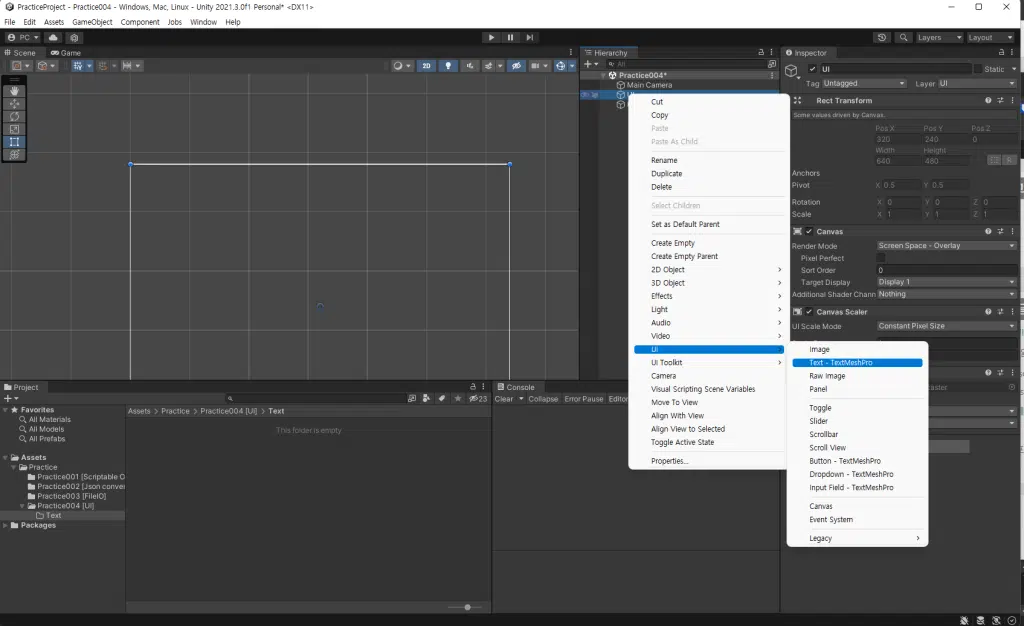Click the Pause button

pyautogui.click(x=510, y=38)
